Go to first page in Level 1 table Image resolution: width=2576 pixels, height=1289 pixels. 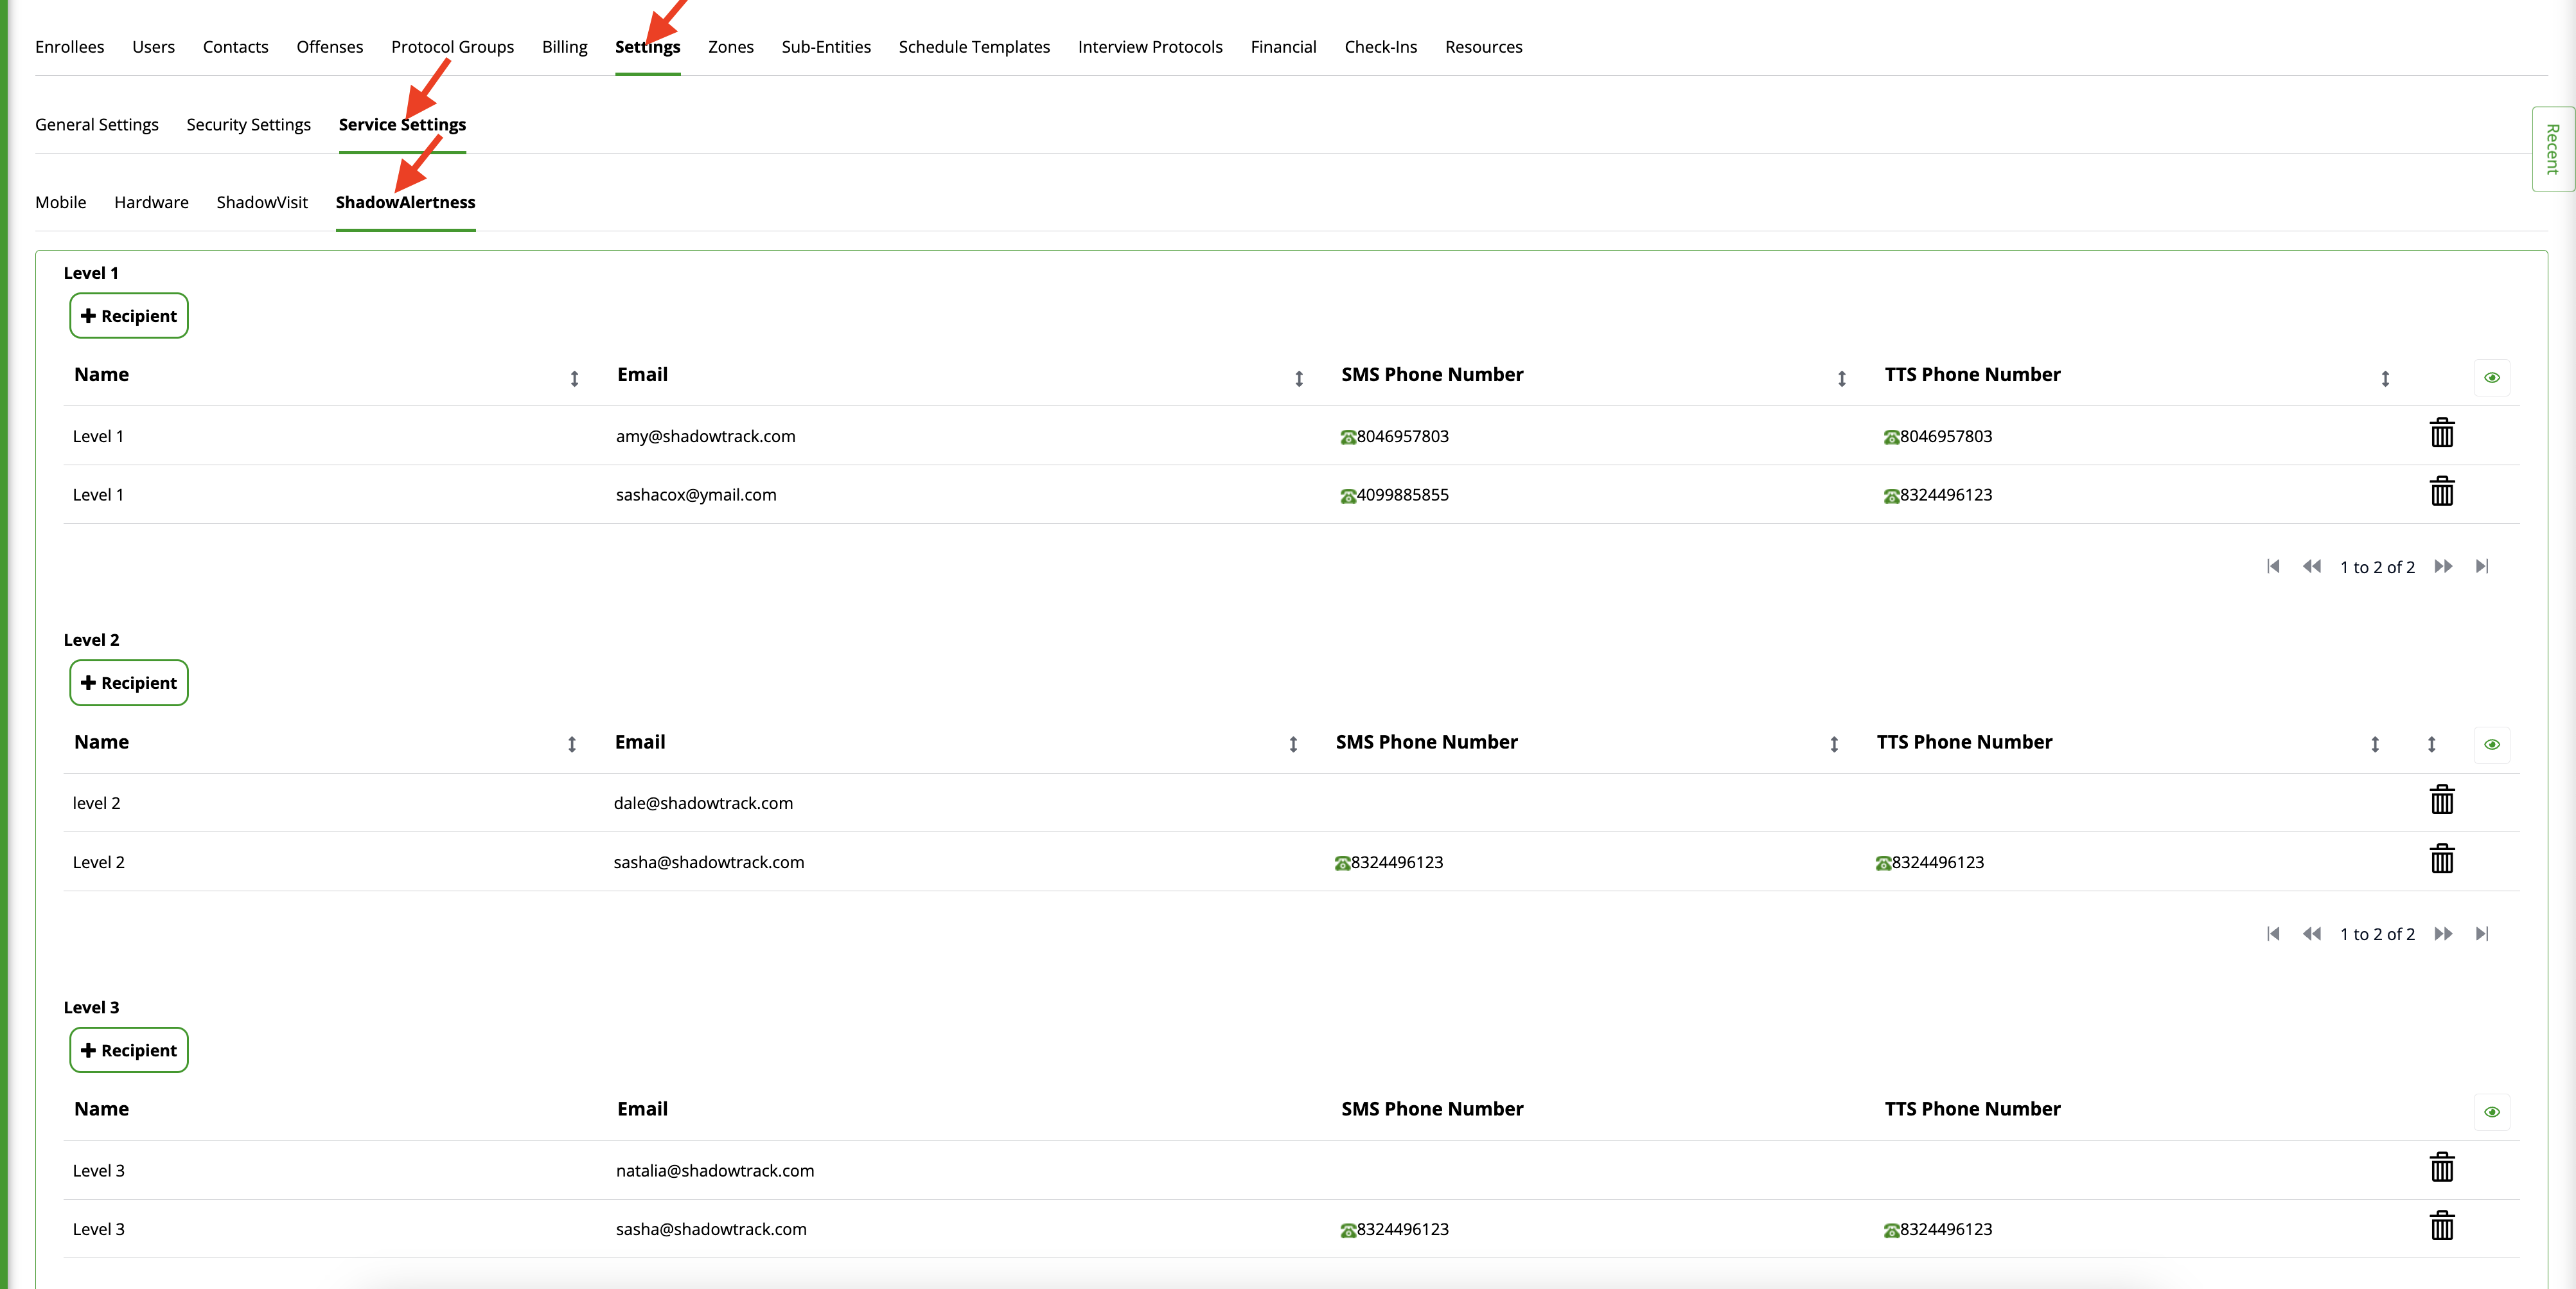tap(2273, 566)
